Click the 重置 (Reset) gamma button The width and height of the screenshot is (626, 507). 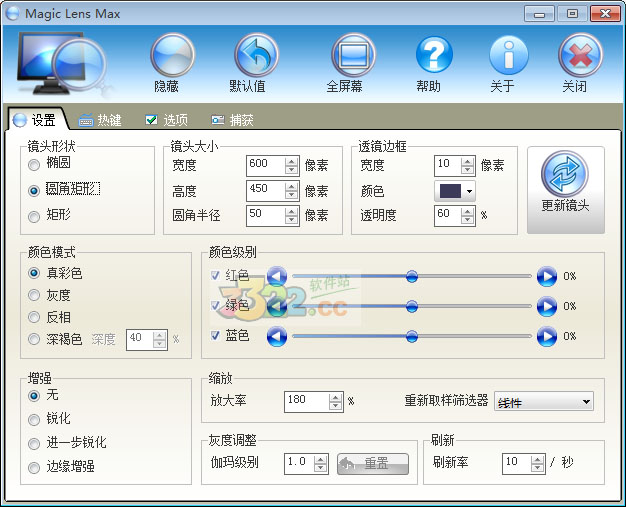[373, 463]
